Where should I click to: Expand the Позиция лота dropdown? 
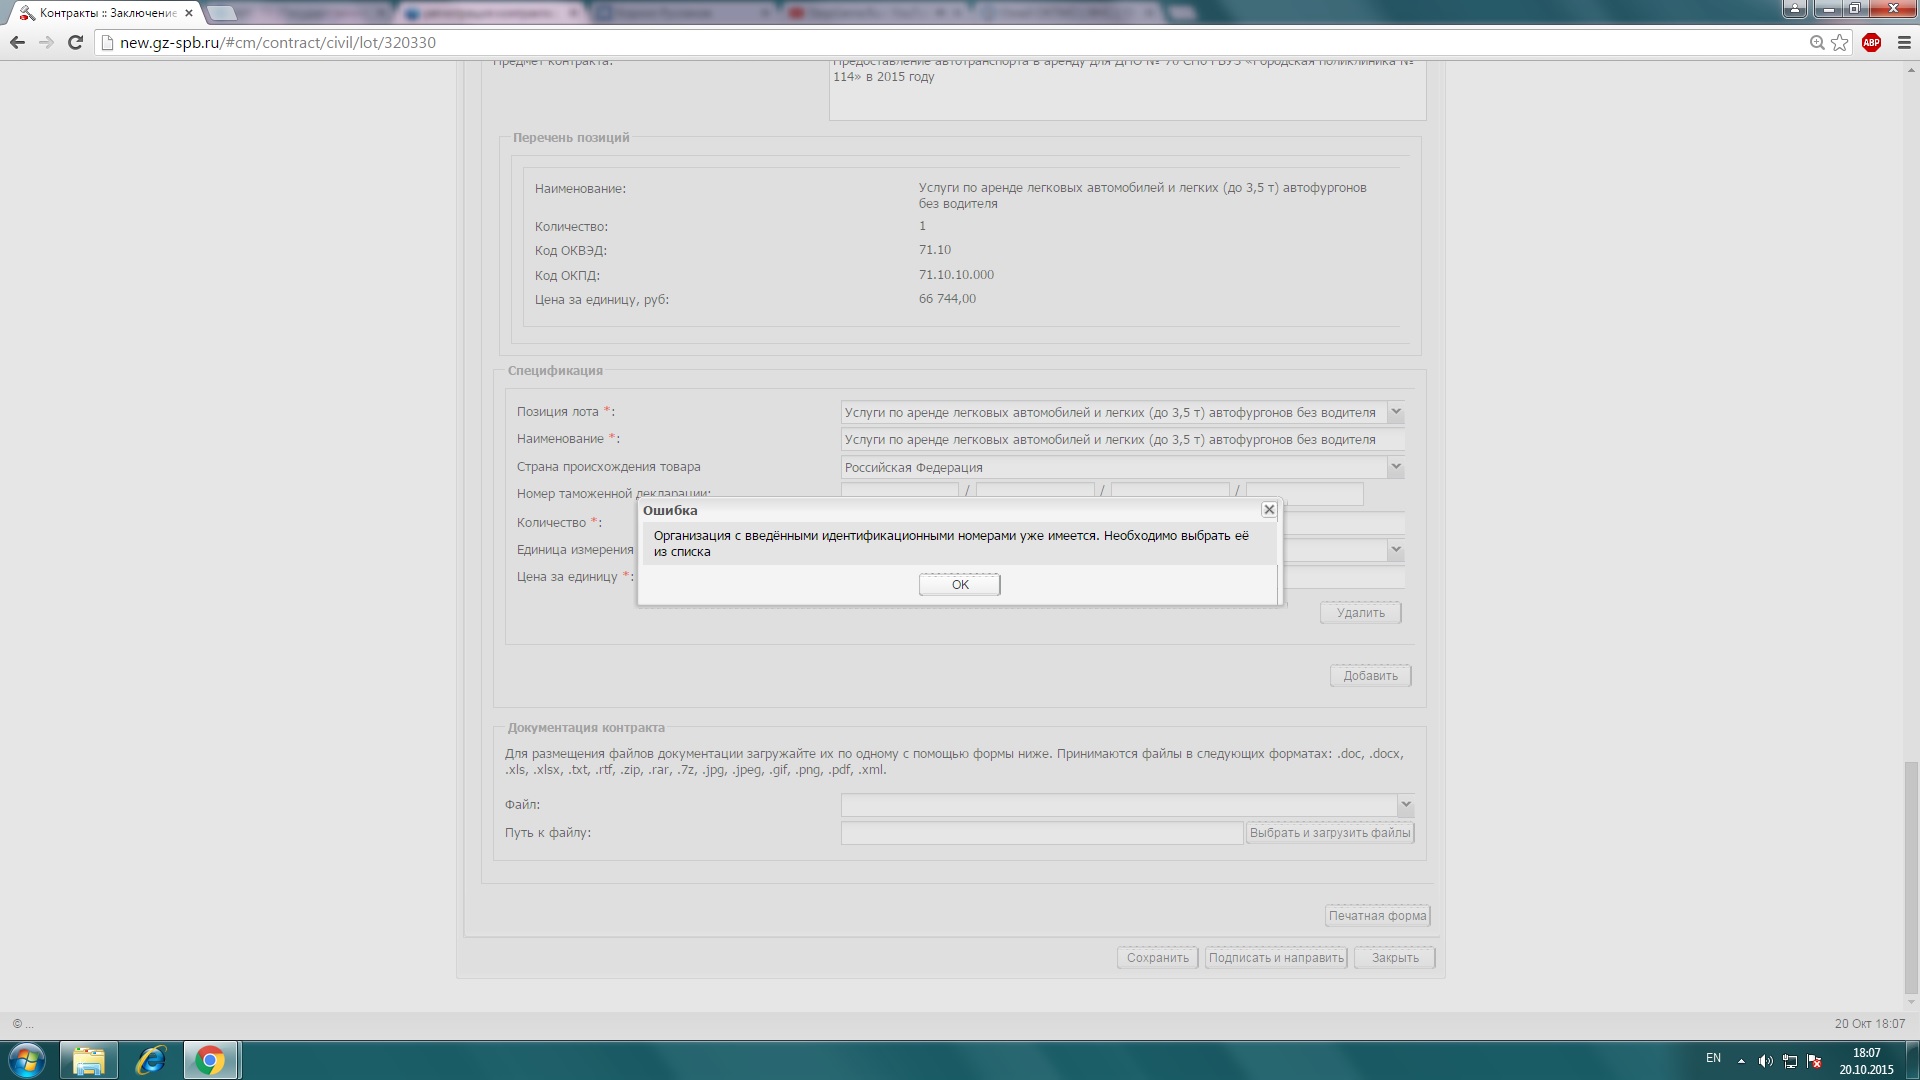1396,412
